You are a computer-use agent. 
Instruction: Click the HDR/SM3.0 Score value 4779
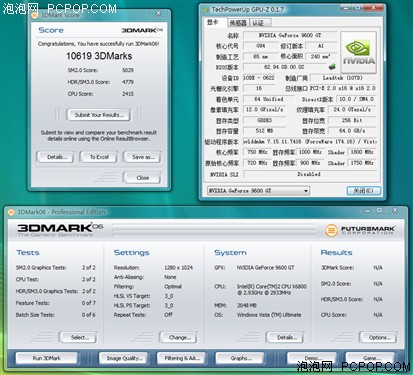(128, 82)
